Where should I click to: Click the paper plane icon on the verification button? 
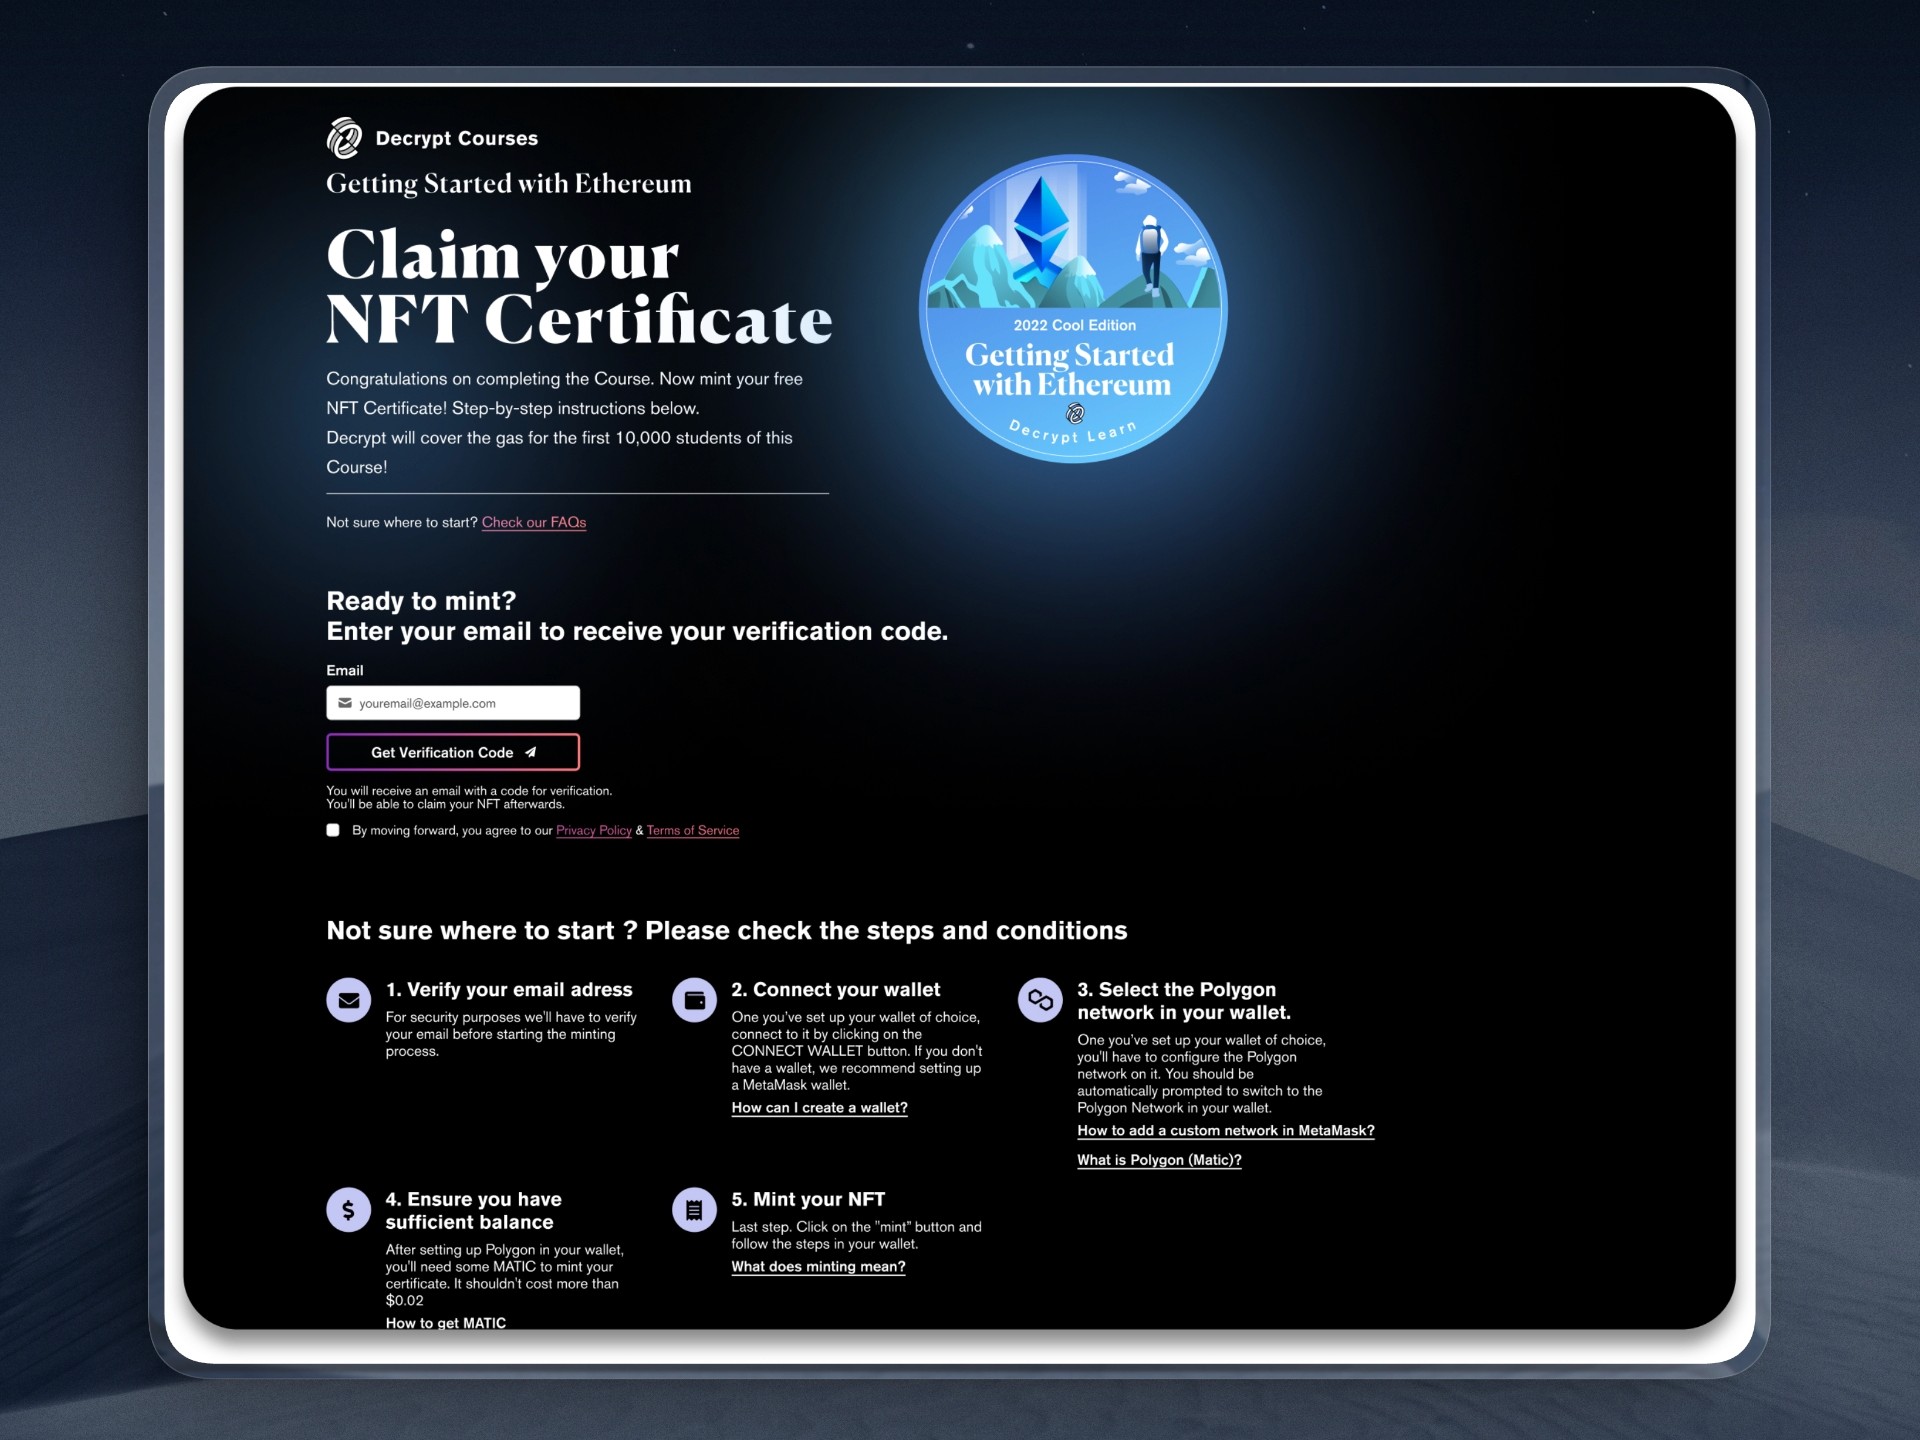531,752
